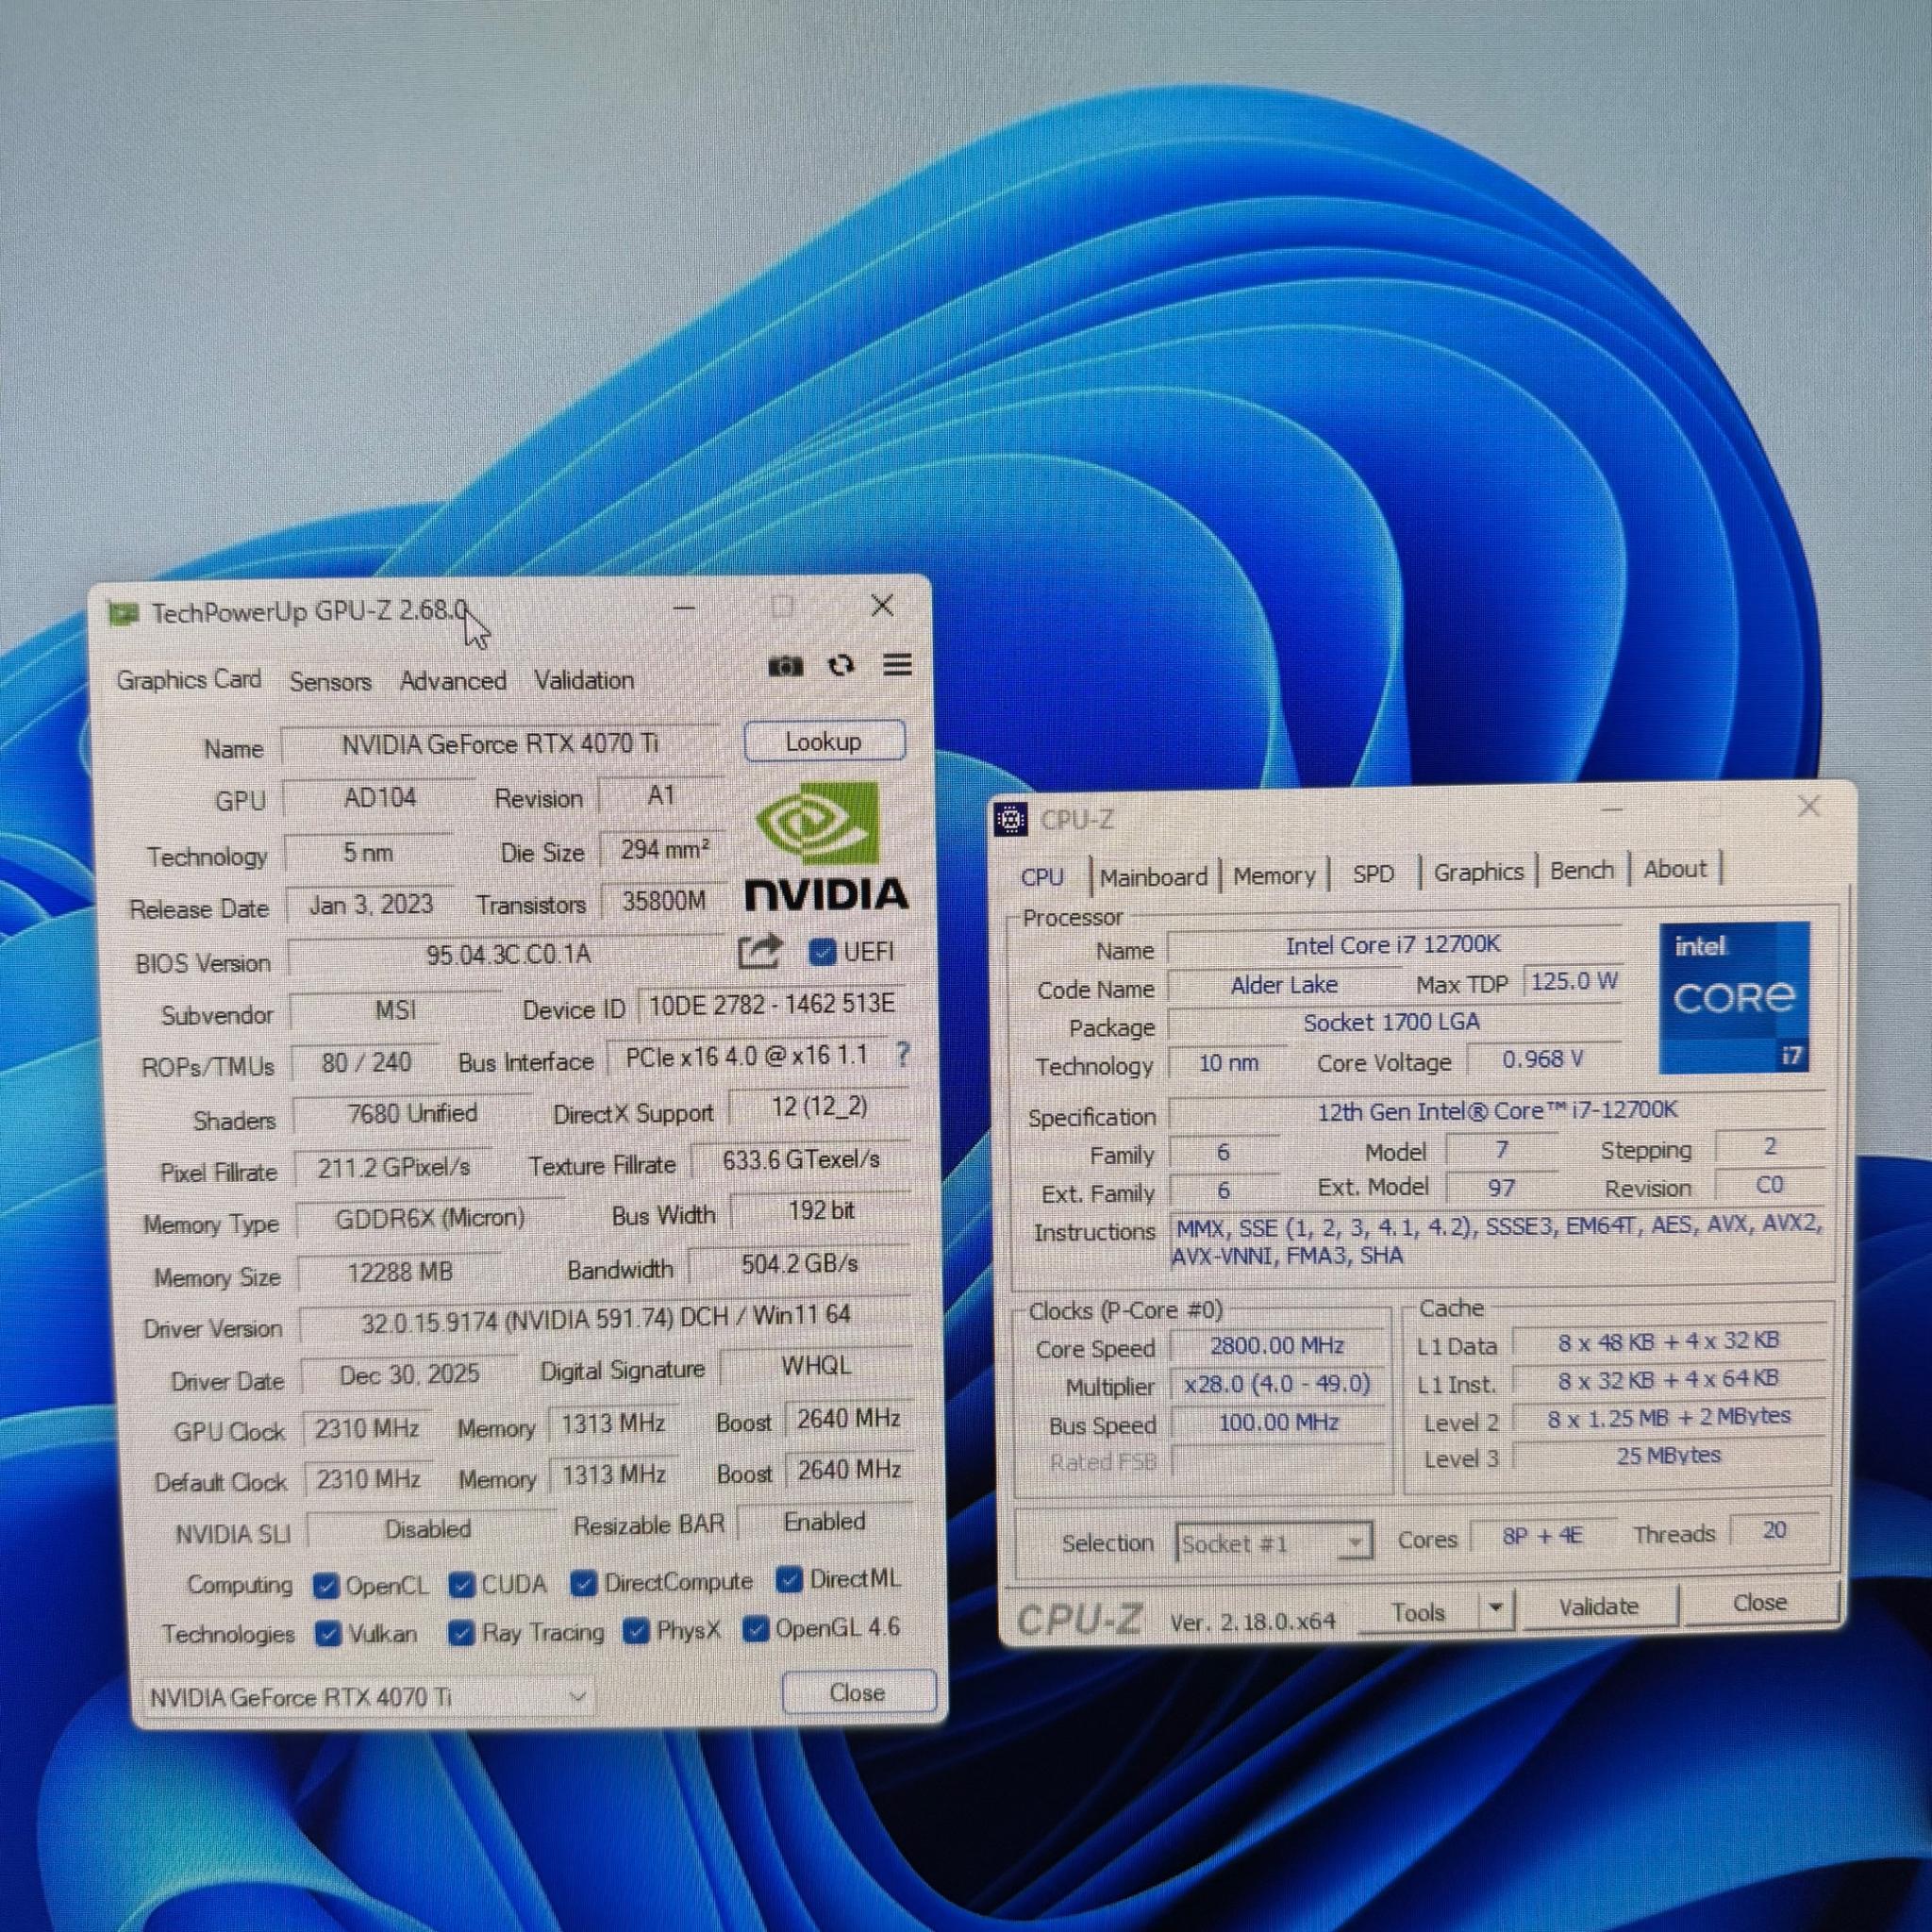The height and width of the screenshot is (1932, 1932).
Task: Click the Validate button in CPU-Z
Action: [1598, 1606]
